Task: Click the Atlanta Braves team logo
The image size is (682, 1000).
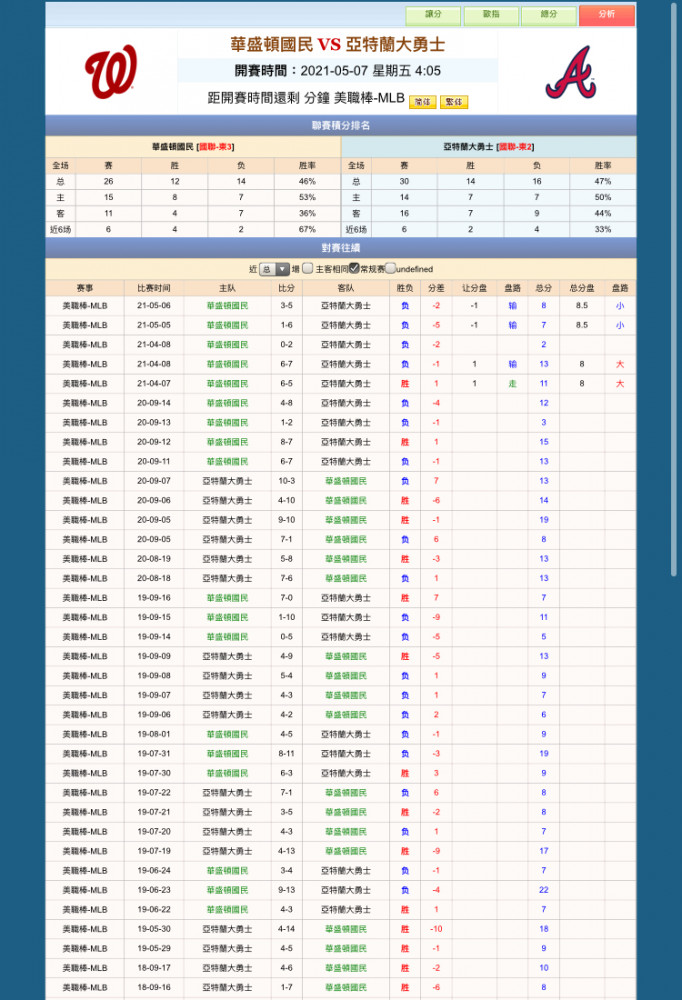Action: (x=571, y=72)
